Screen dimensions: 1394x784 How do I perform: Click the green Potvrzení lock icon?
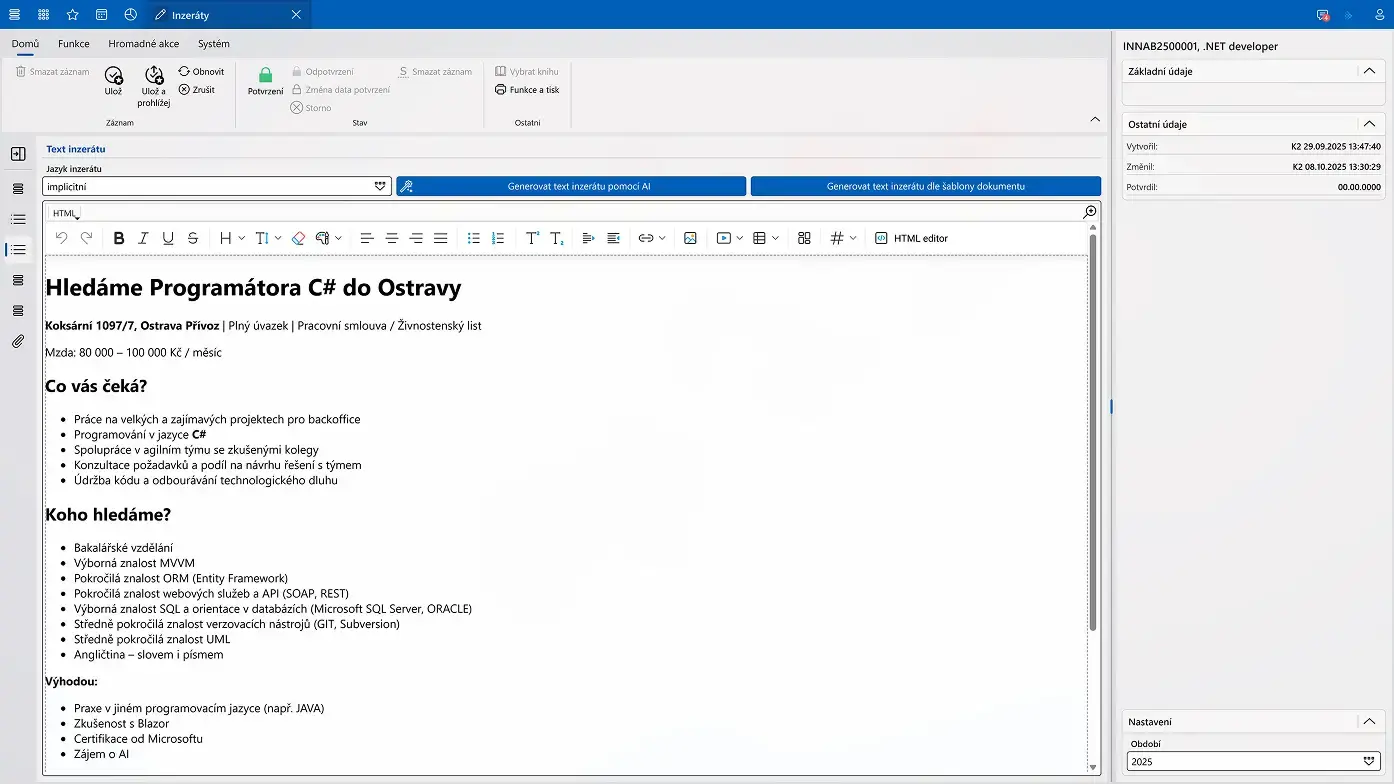tap(265, 75)
